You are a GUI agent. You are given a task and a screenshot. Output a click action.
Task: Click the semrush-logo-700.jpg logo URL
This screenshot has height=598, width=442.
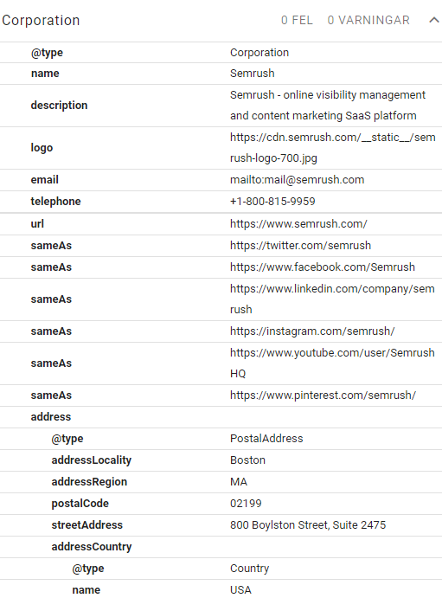[x=333, y=148]
